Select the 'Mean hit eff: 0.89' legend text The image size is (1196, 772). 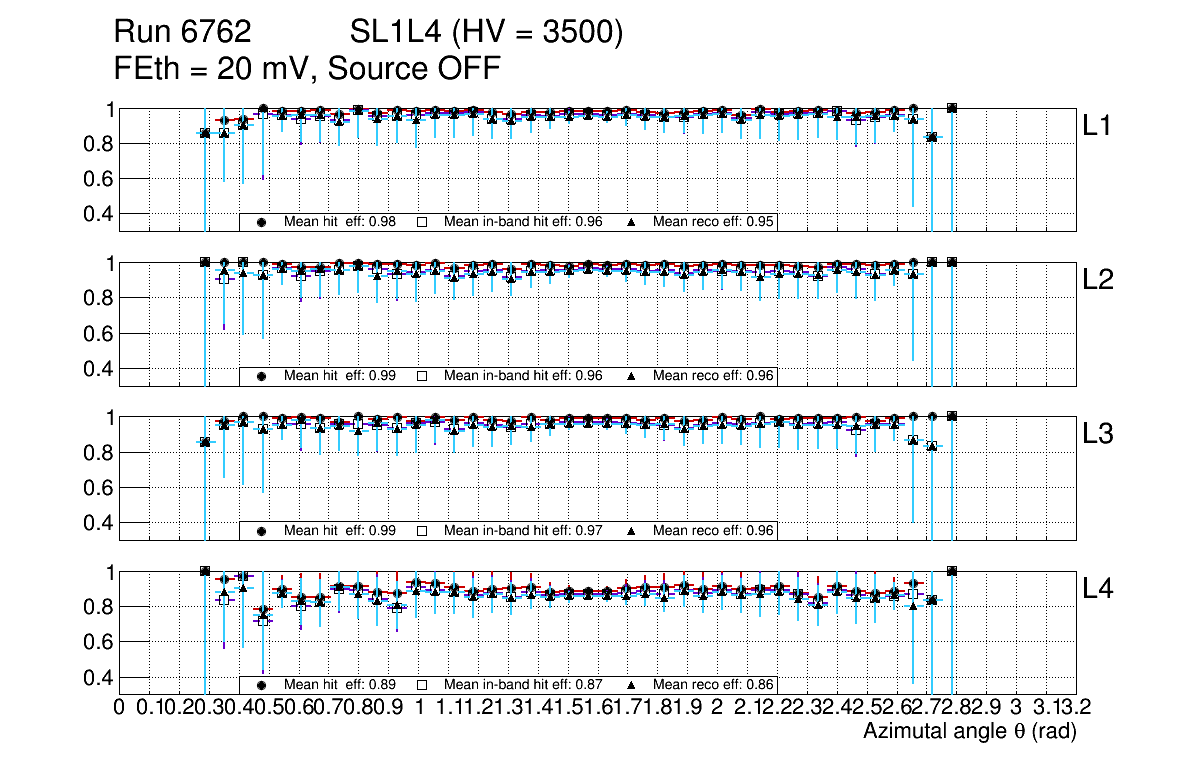340,685
